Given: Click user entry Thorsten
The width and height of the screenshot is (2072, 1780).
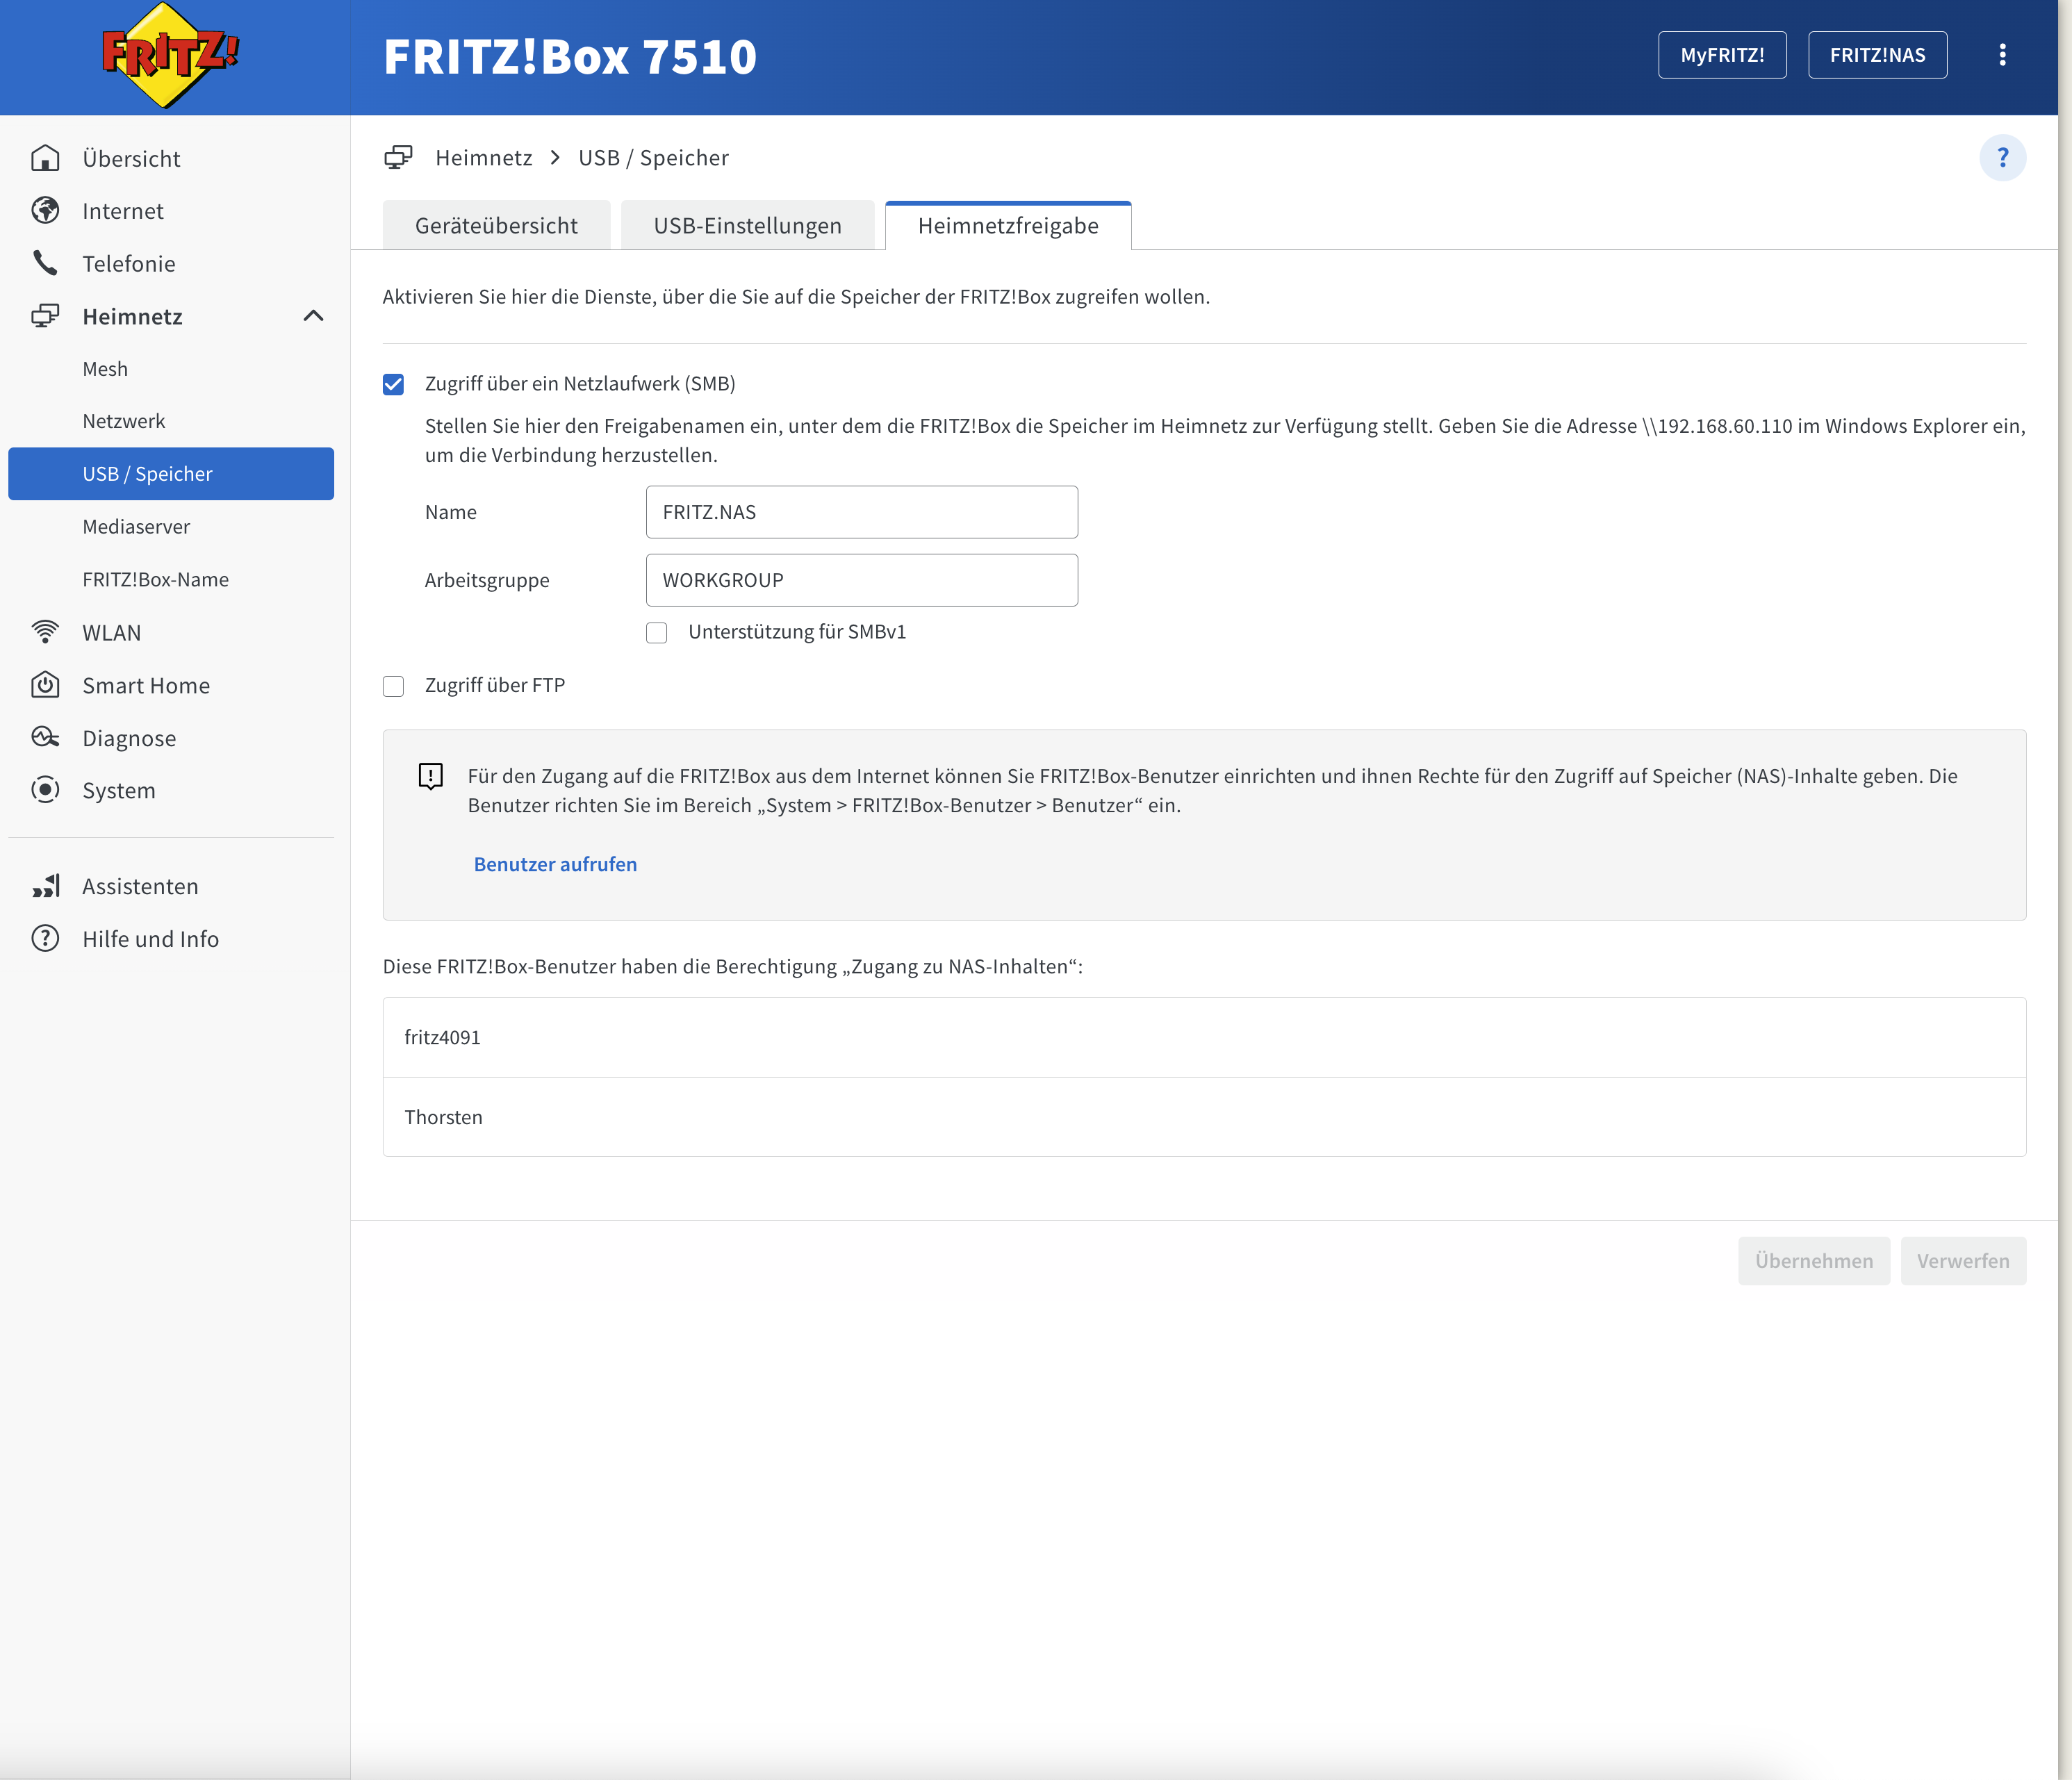Looking at the screenshot, I should coord(1204,1117).
